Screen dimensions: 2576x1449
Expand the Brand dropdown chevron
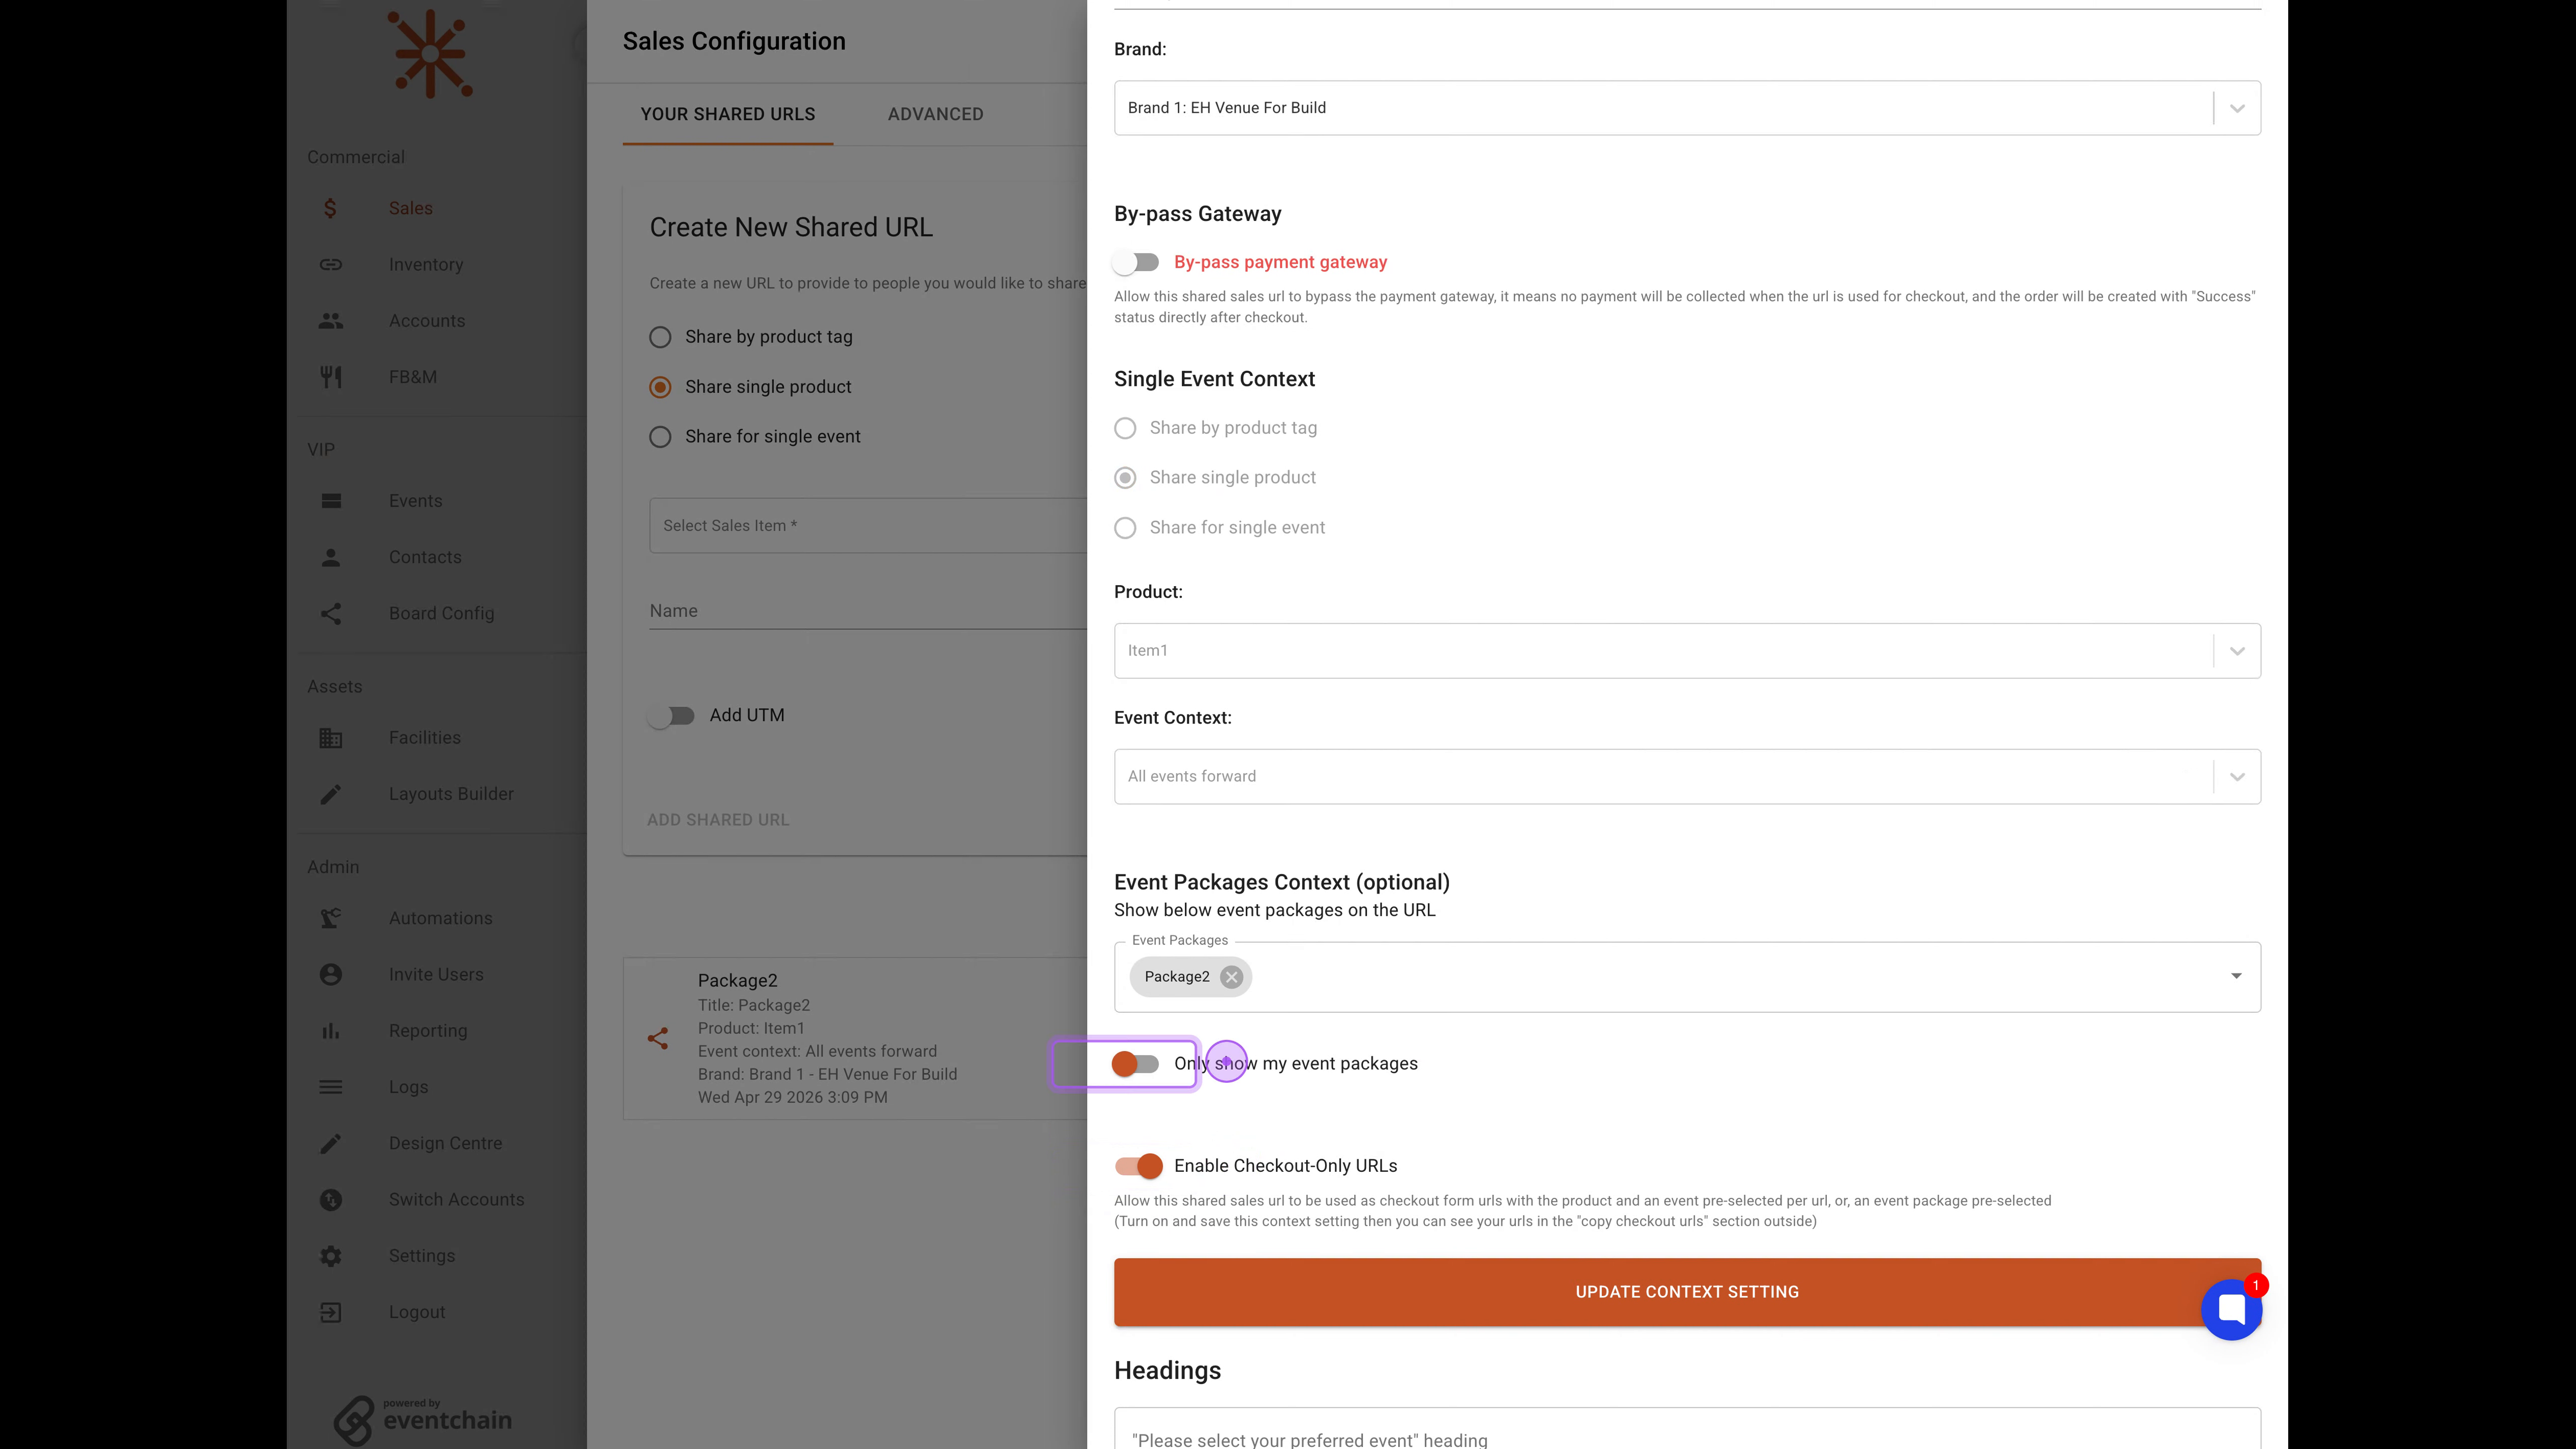[x=2237, y=108]
